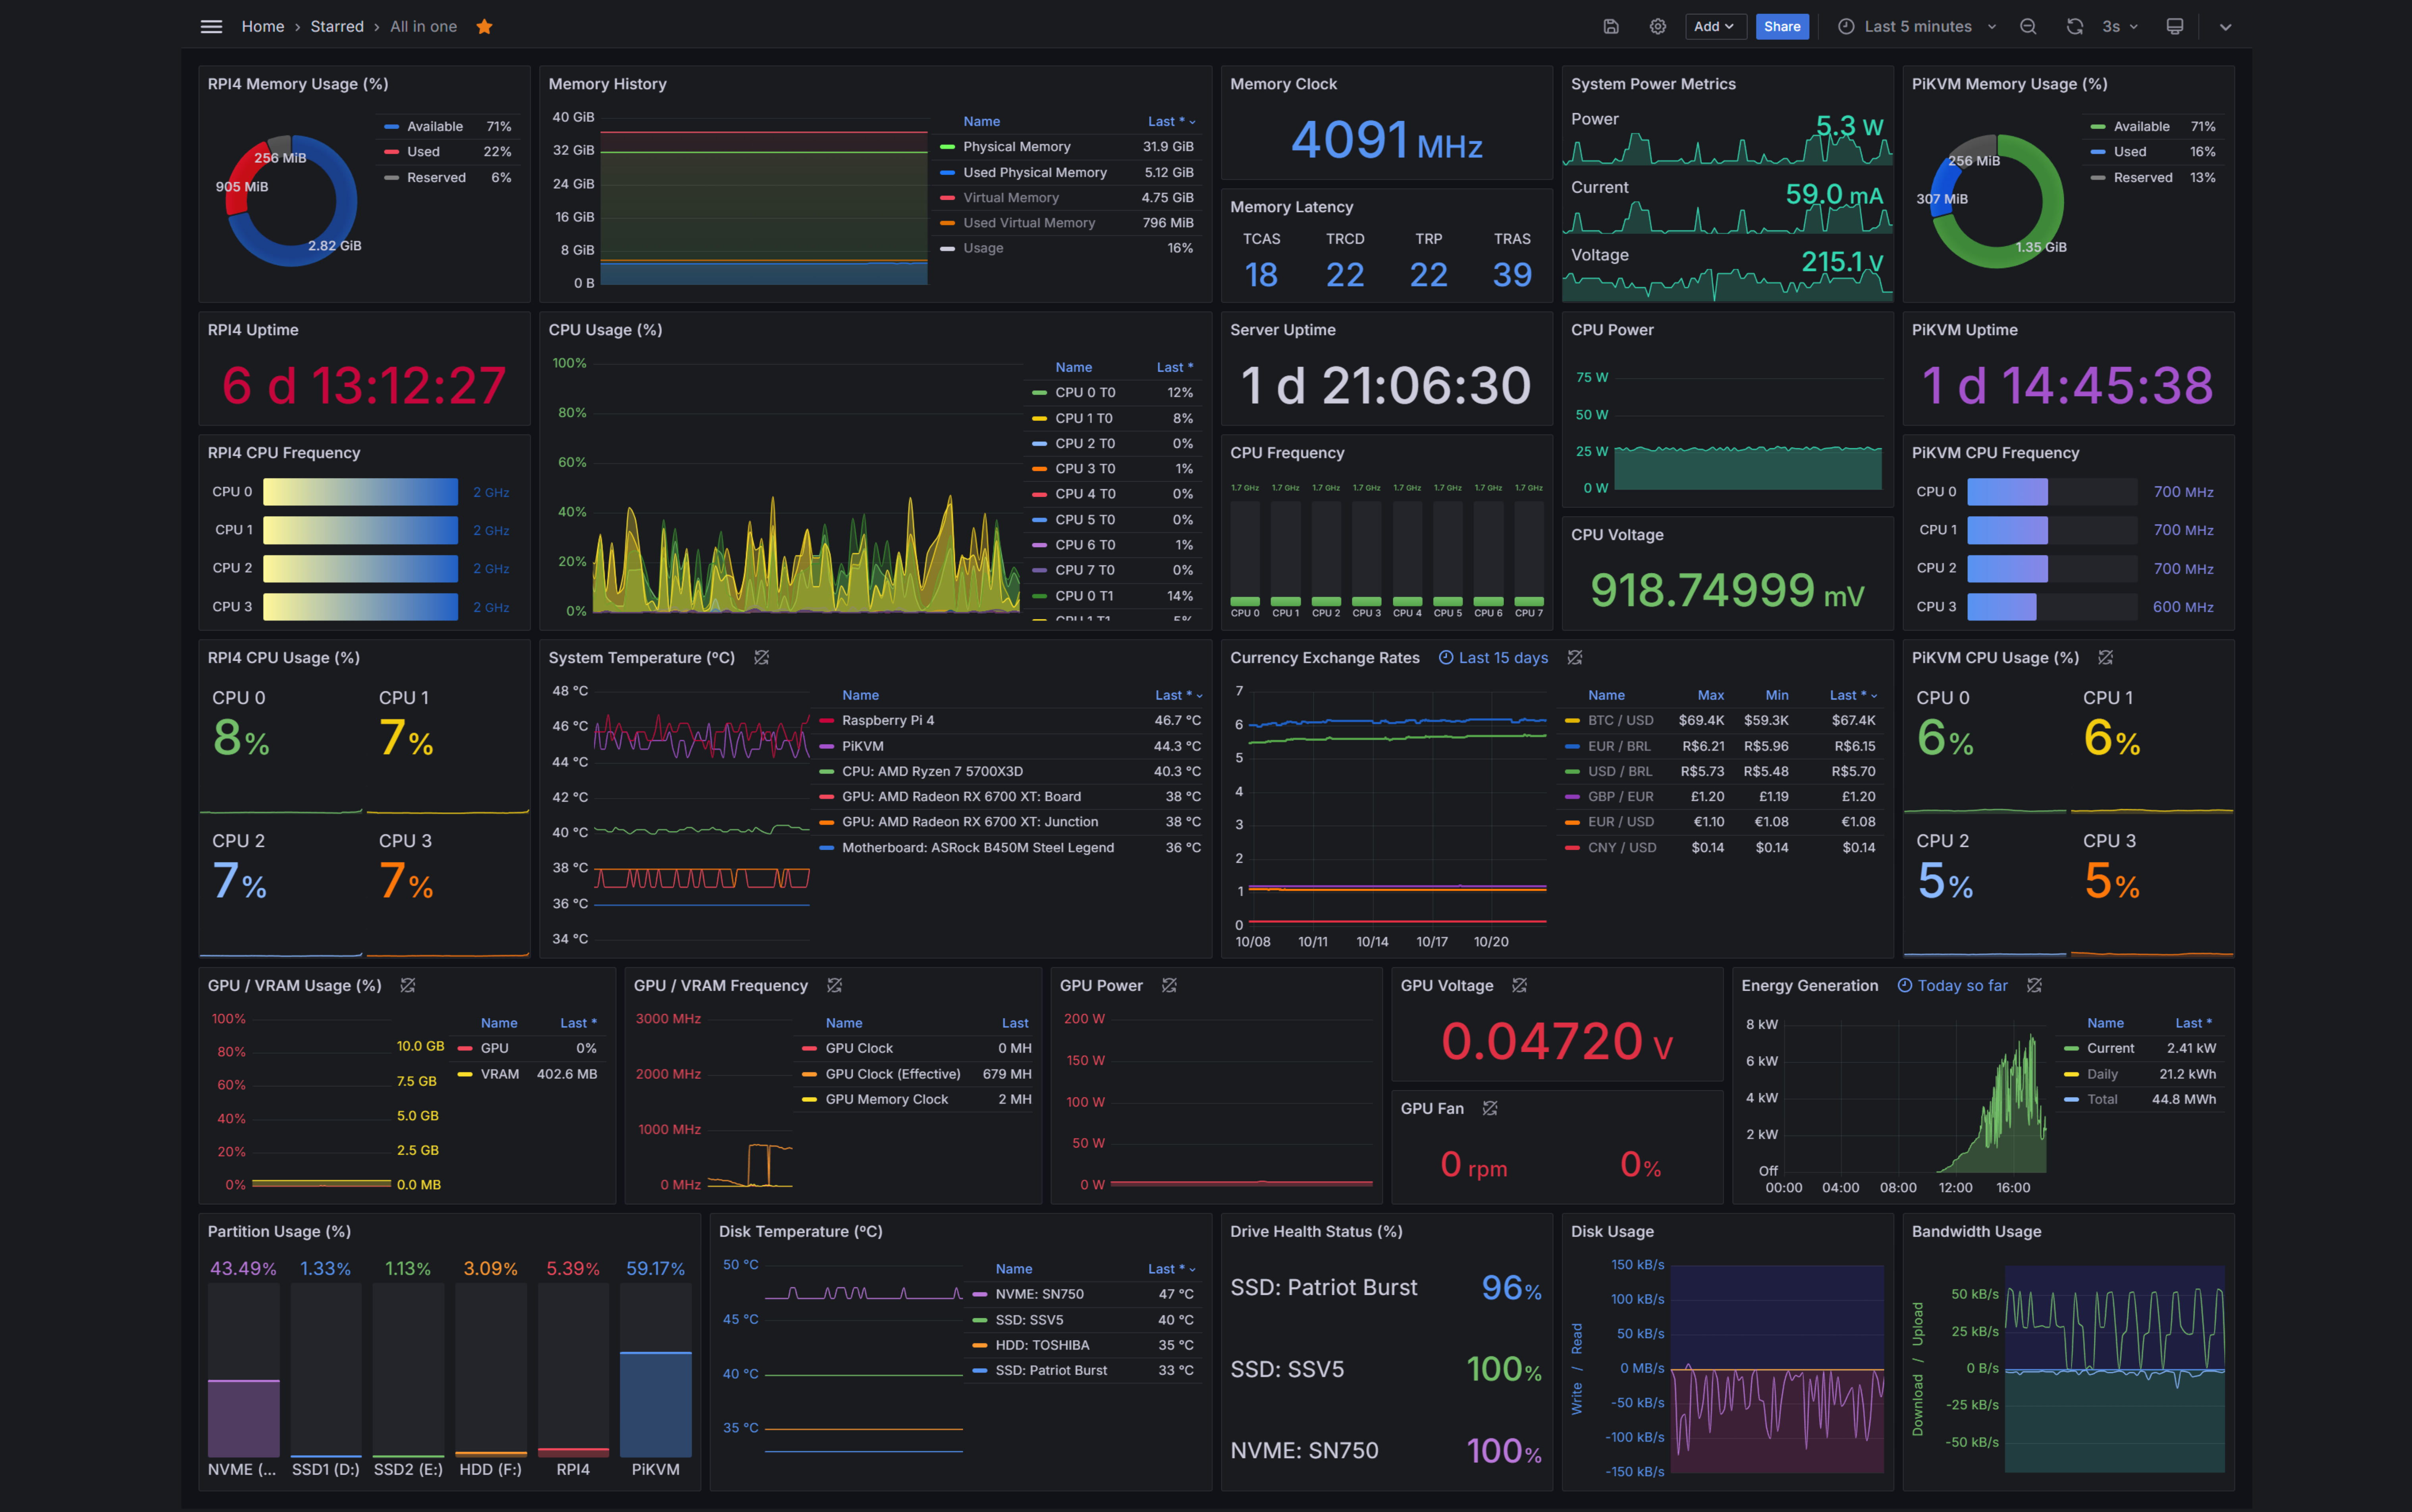Zoom out the time range
Viewport: 2412px width, 1512px height.
[2028, 27]
